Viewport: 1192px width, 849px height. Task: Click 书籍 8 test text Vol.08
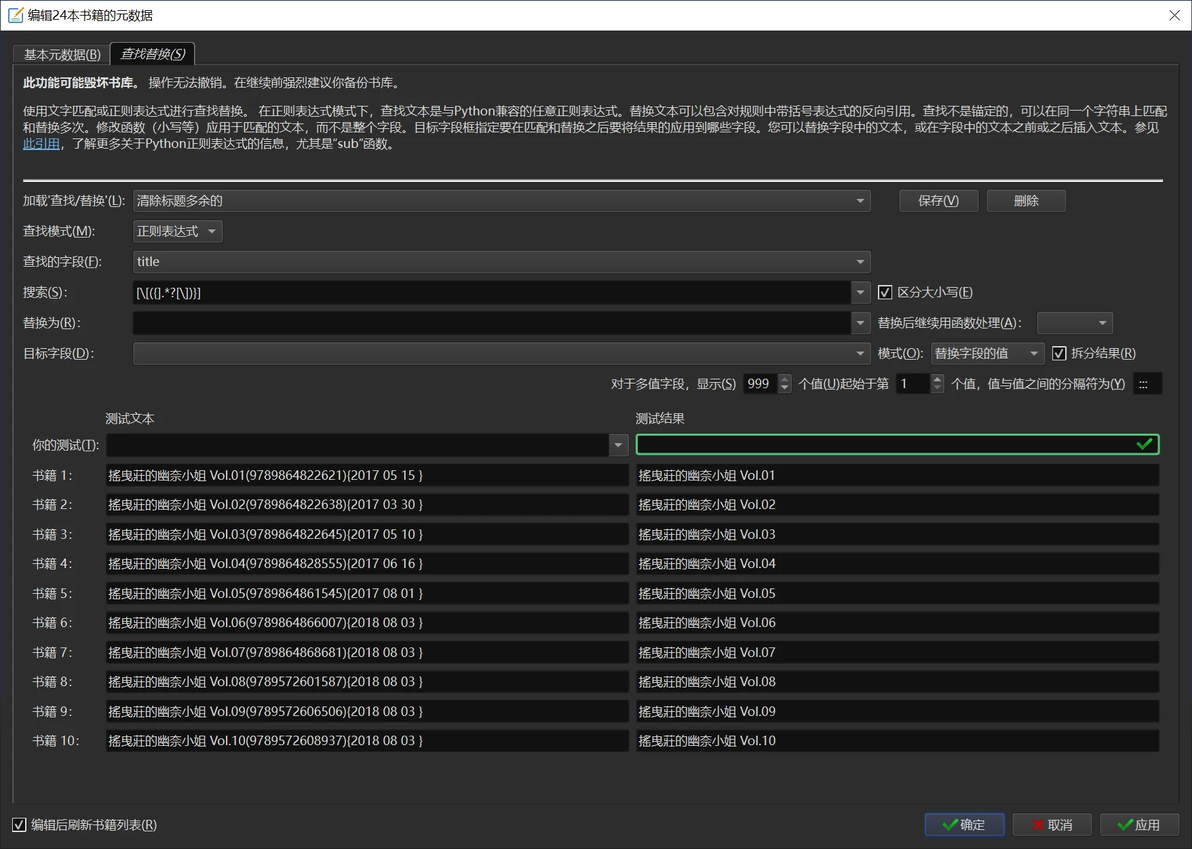click(366, 682)
